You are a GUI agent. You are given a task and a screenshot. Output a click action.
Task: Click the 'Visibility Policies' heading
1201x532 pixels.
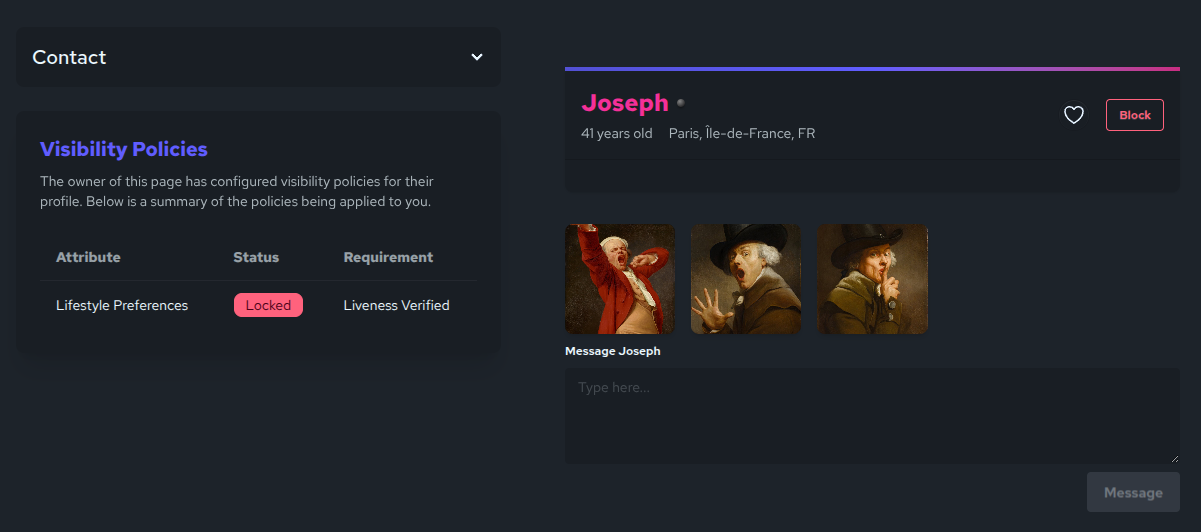coord(124,149)
